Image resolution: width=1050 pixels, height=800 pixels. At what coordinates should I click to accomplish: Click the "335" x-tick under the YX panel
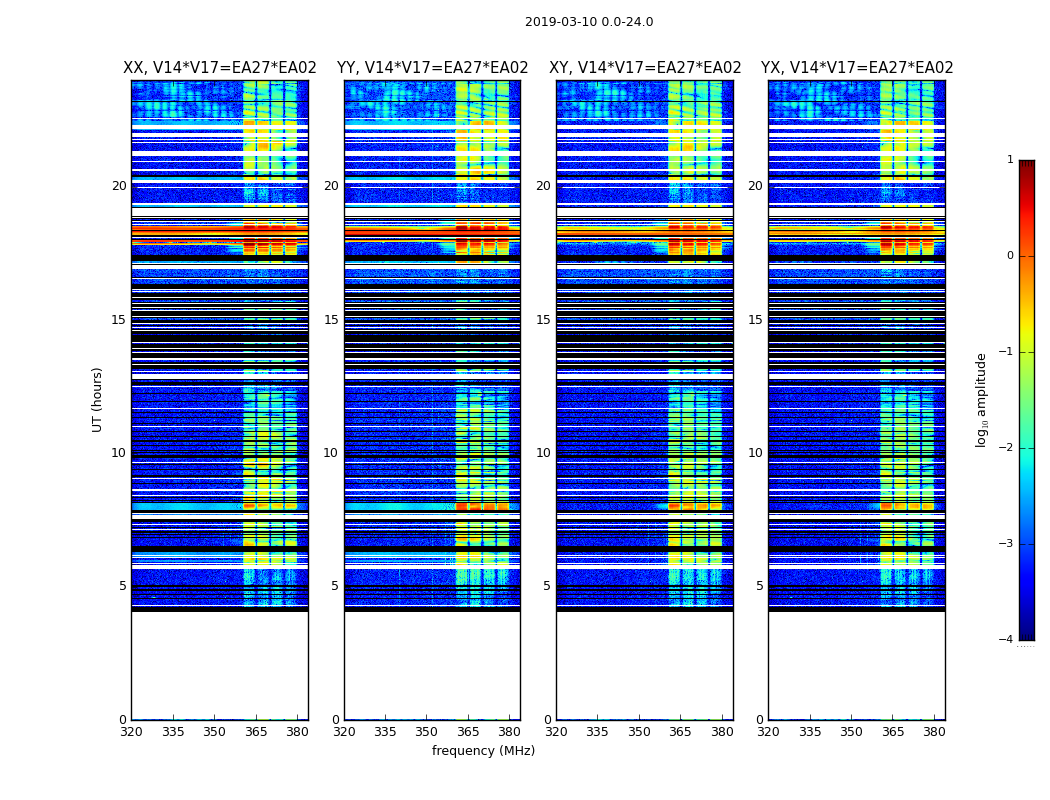click(810, 731)
